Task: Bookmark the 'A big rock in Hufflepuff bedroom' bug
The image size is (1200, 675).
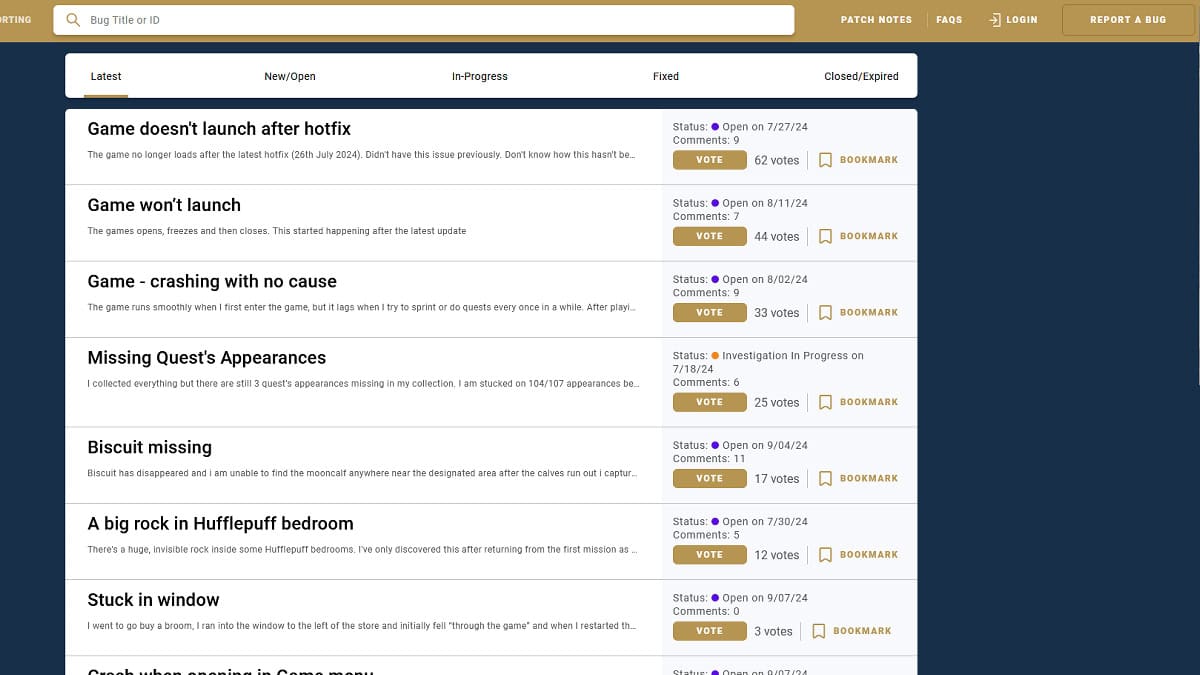Action: point(857,554)
